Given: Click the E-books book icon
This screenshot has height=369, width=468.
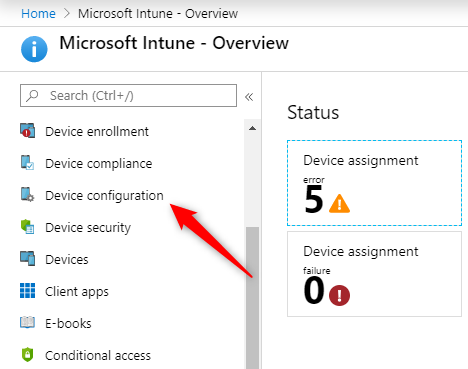Looking at the screenshot, I should click(x=27, y=323).
